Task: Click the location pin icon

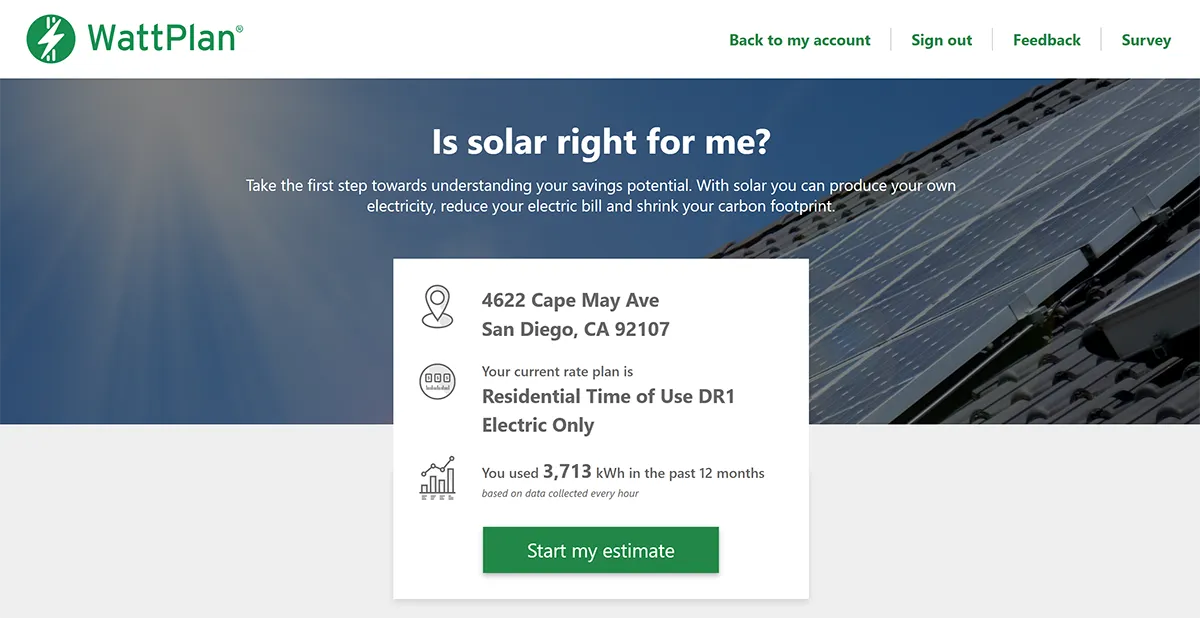Action: 437,306
